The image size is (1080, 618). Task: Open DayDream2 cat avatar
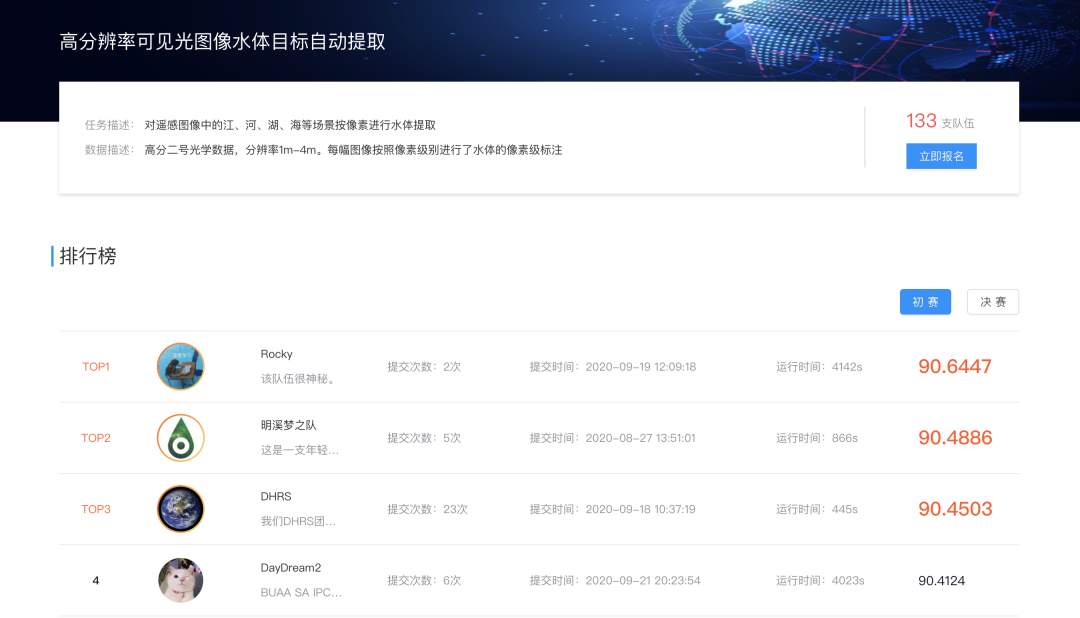coord(180,580)
